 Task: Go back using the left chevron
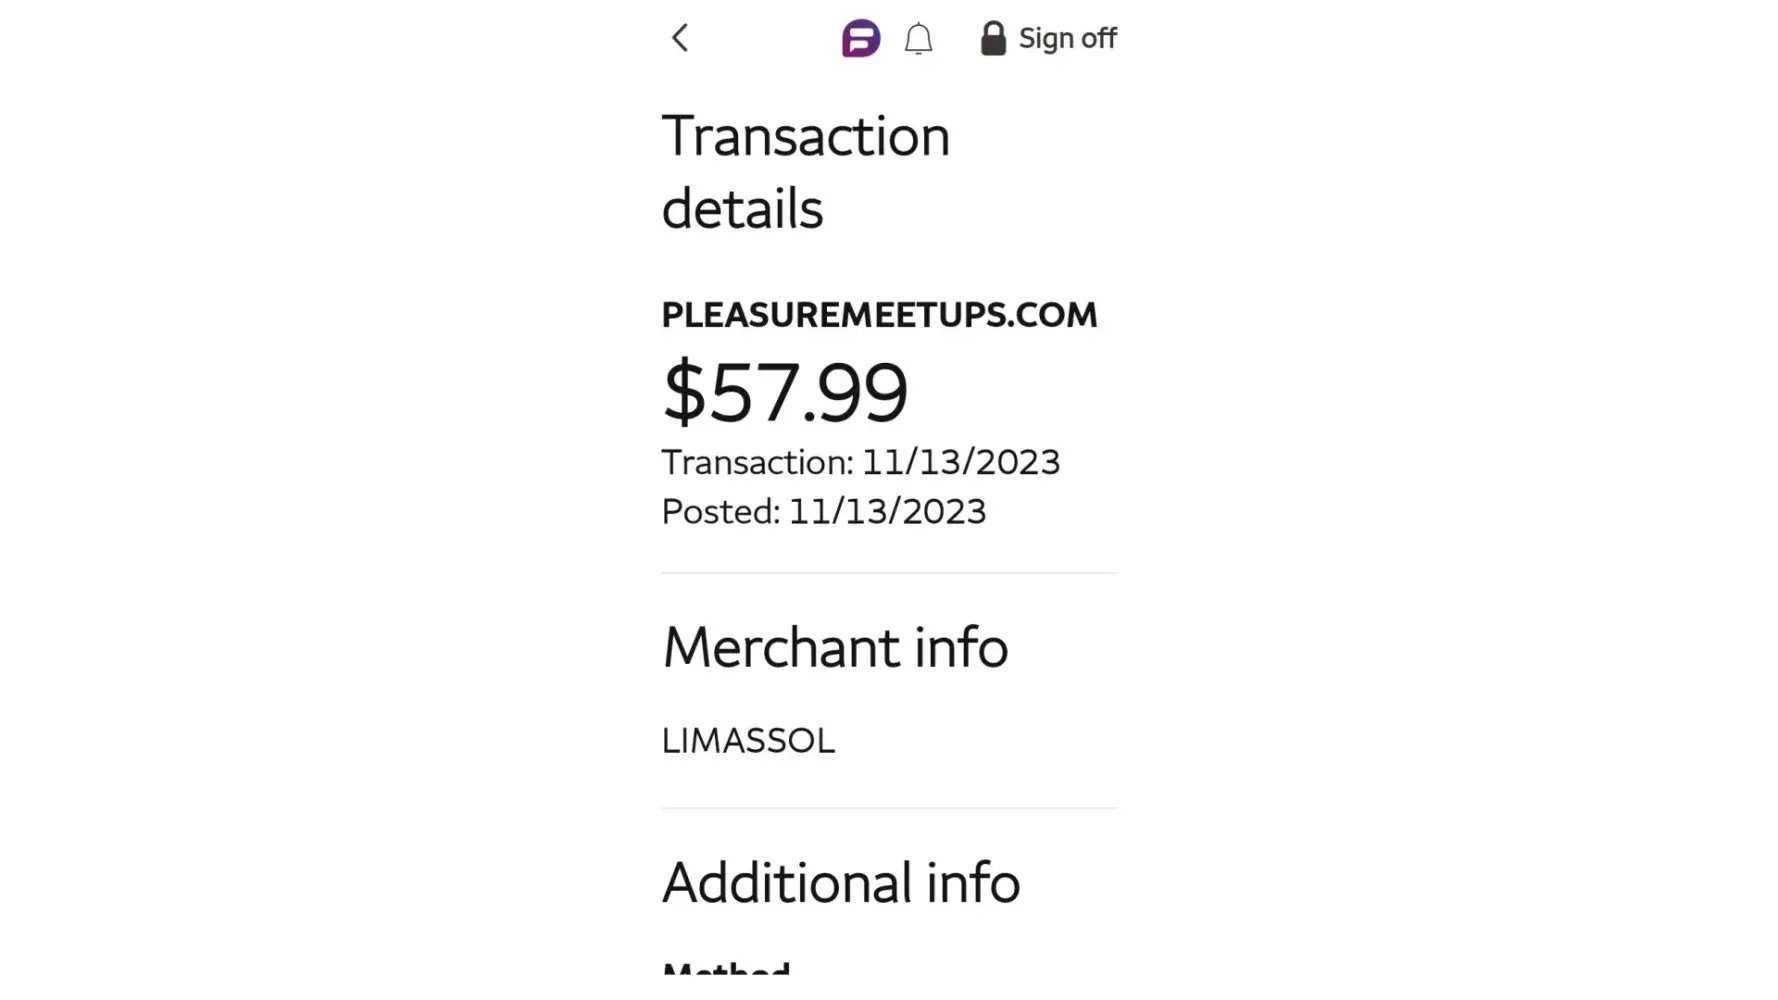tap(680, 39)
